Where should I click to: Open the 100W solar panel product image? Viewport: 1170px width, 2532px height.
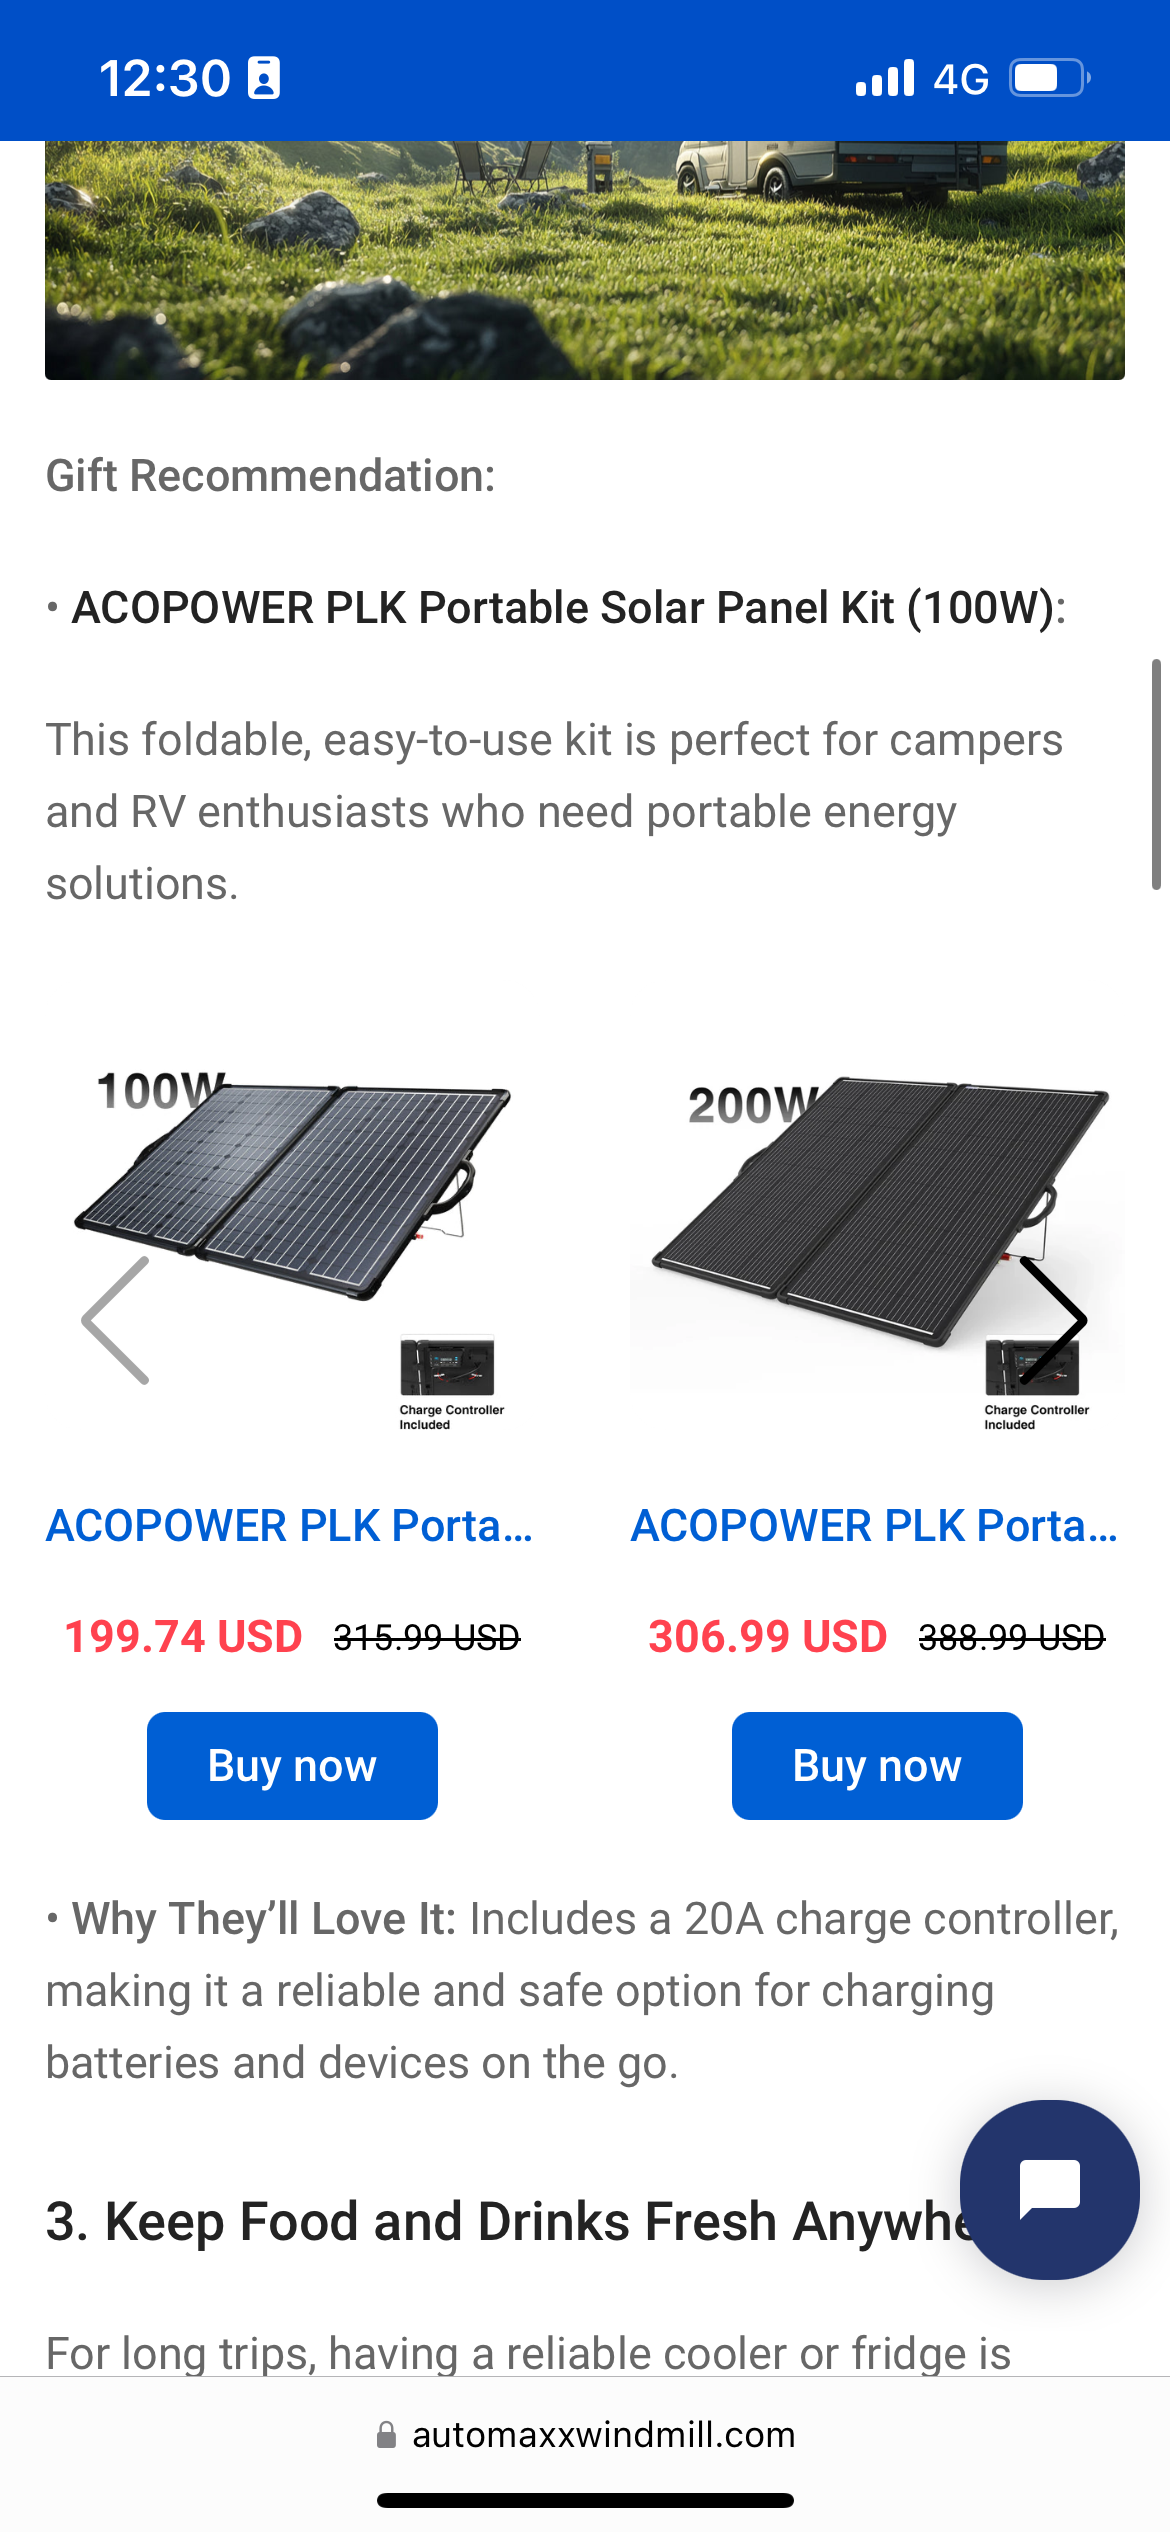292,1190
